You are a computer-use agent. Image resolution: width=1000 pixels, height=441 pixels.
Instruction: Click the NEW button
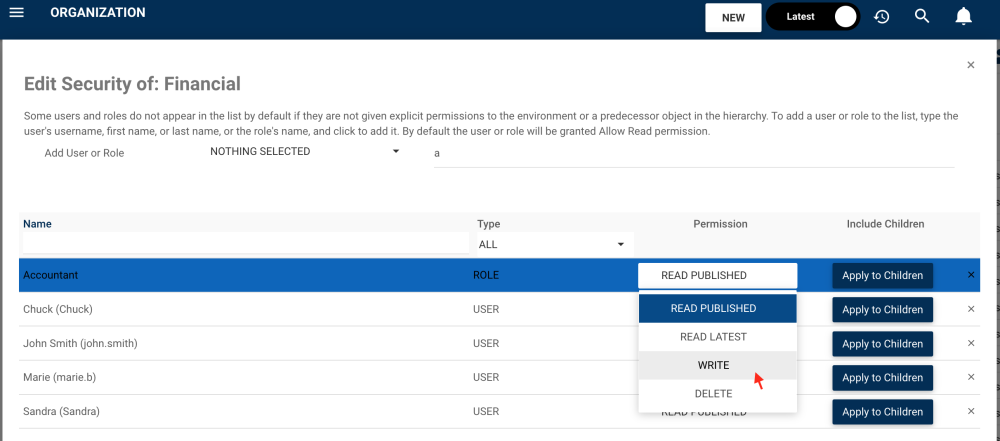(733, 17)
